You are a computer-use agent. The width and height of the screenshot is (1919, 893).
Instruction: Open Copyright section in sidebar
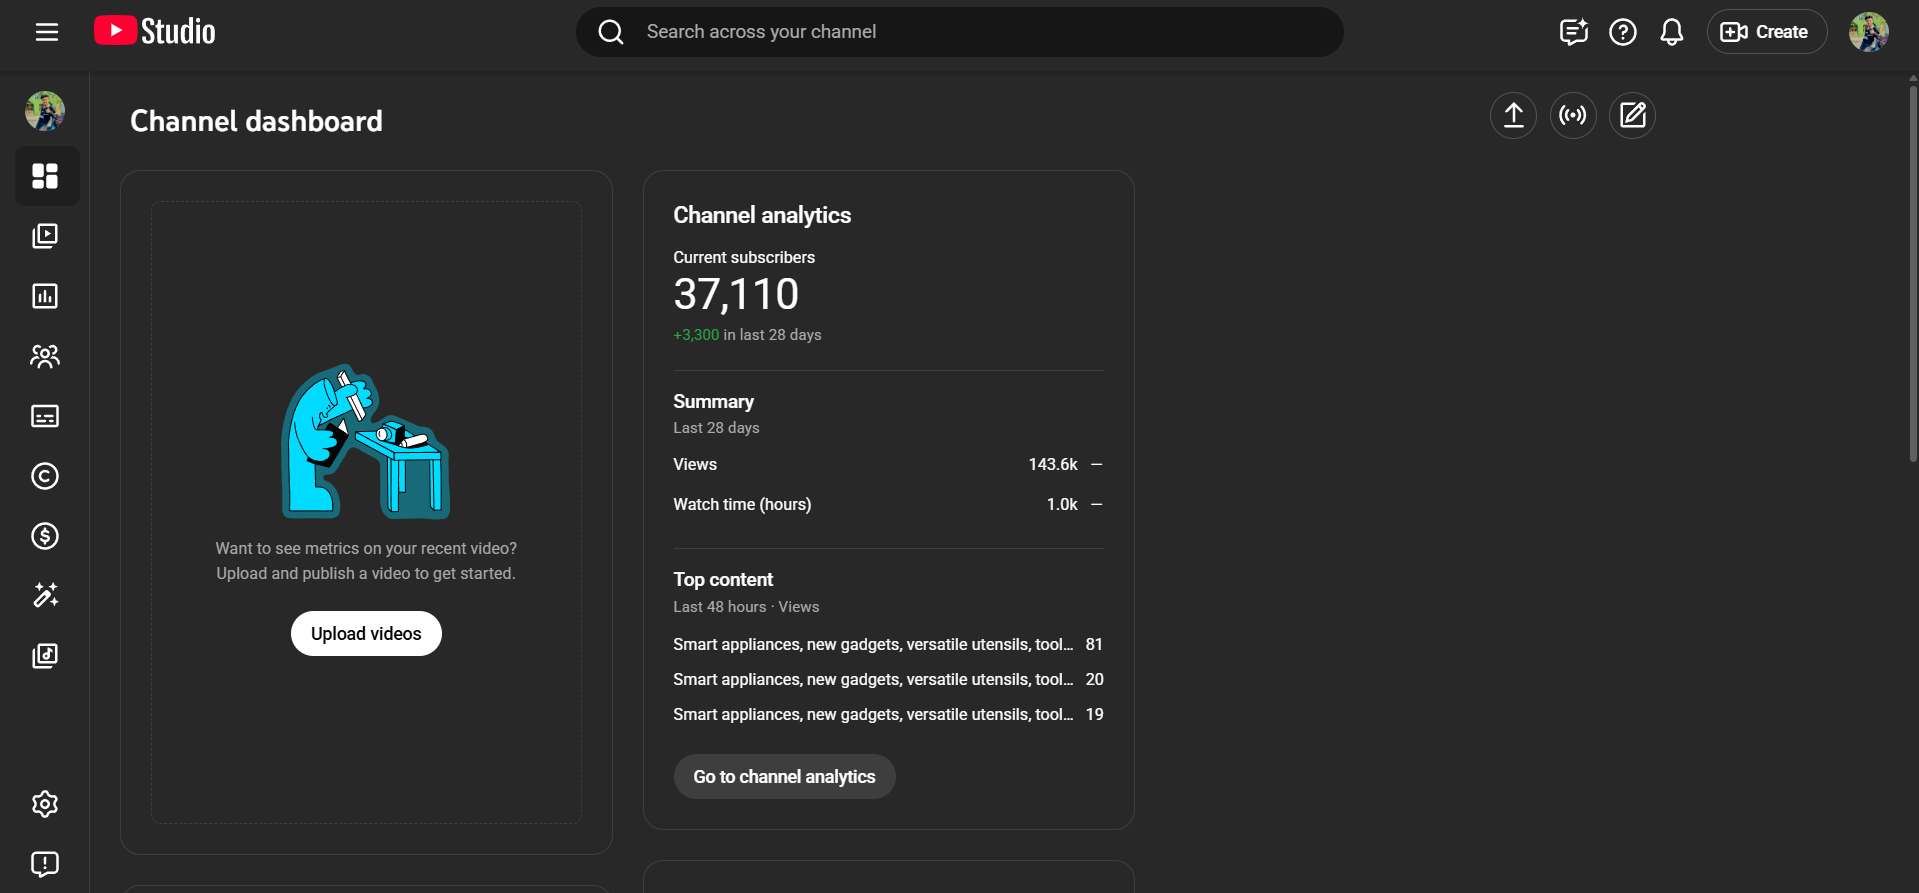click(45, 476)
